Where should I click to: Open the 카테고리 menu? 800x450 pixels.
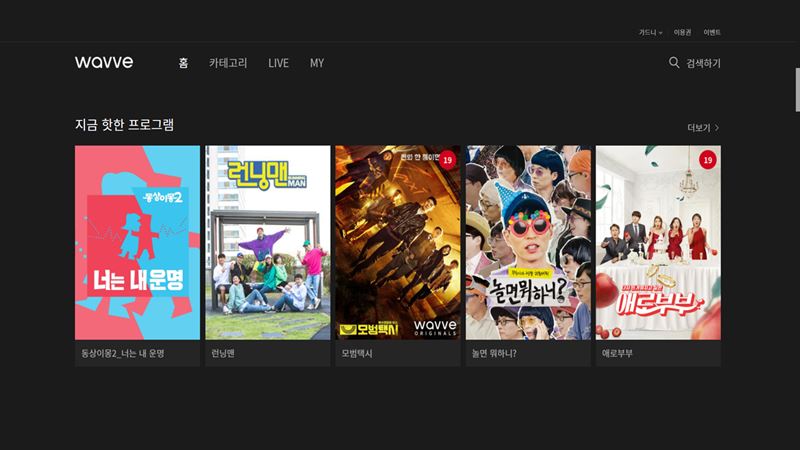228,63
